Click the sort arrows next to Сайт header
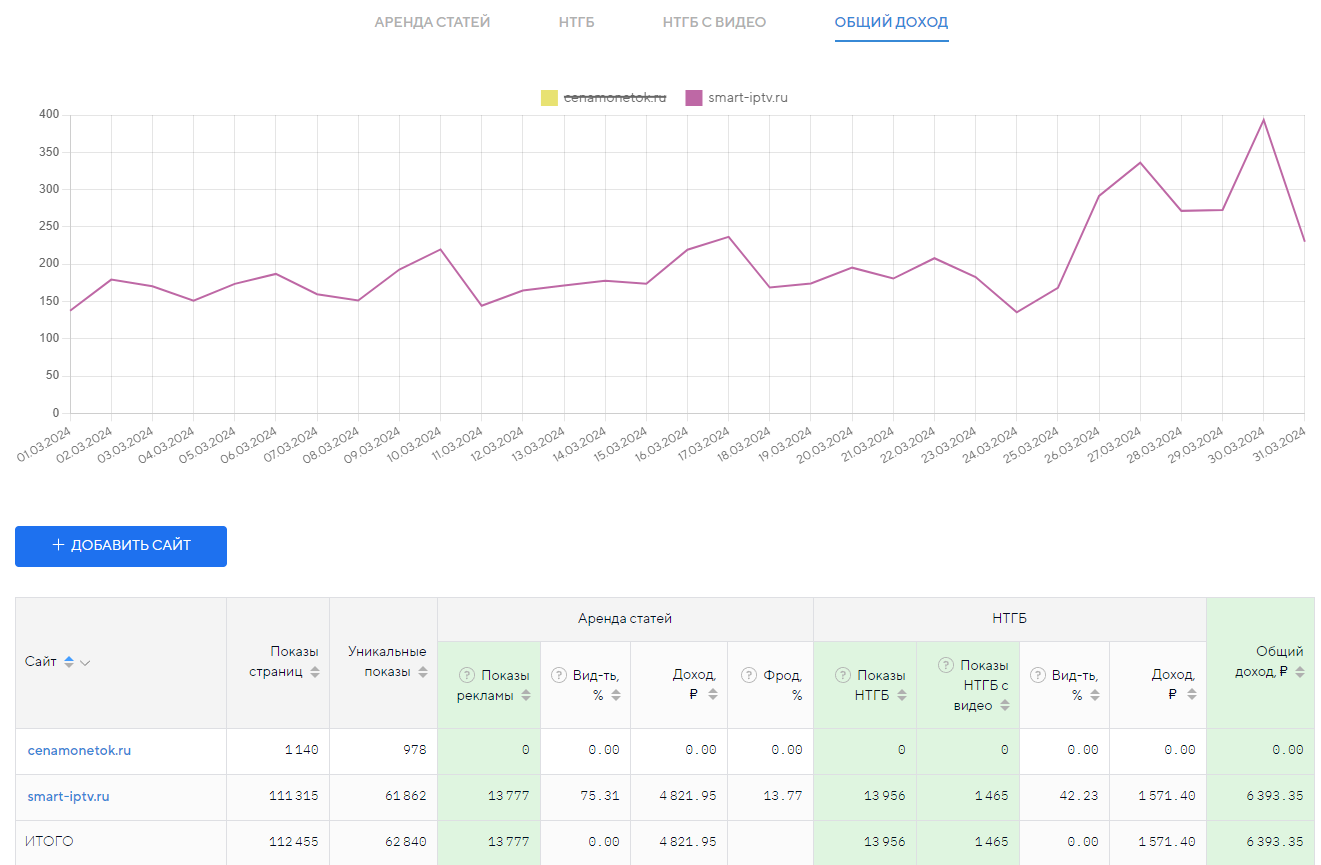 [69, 662]
